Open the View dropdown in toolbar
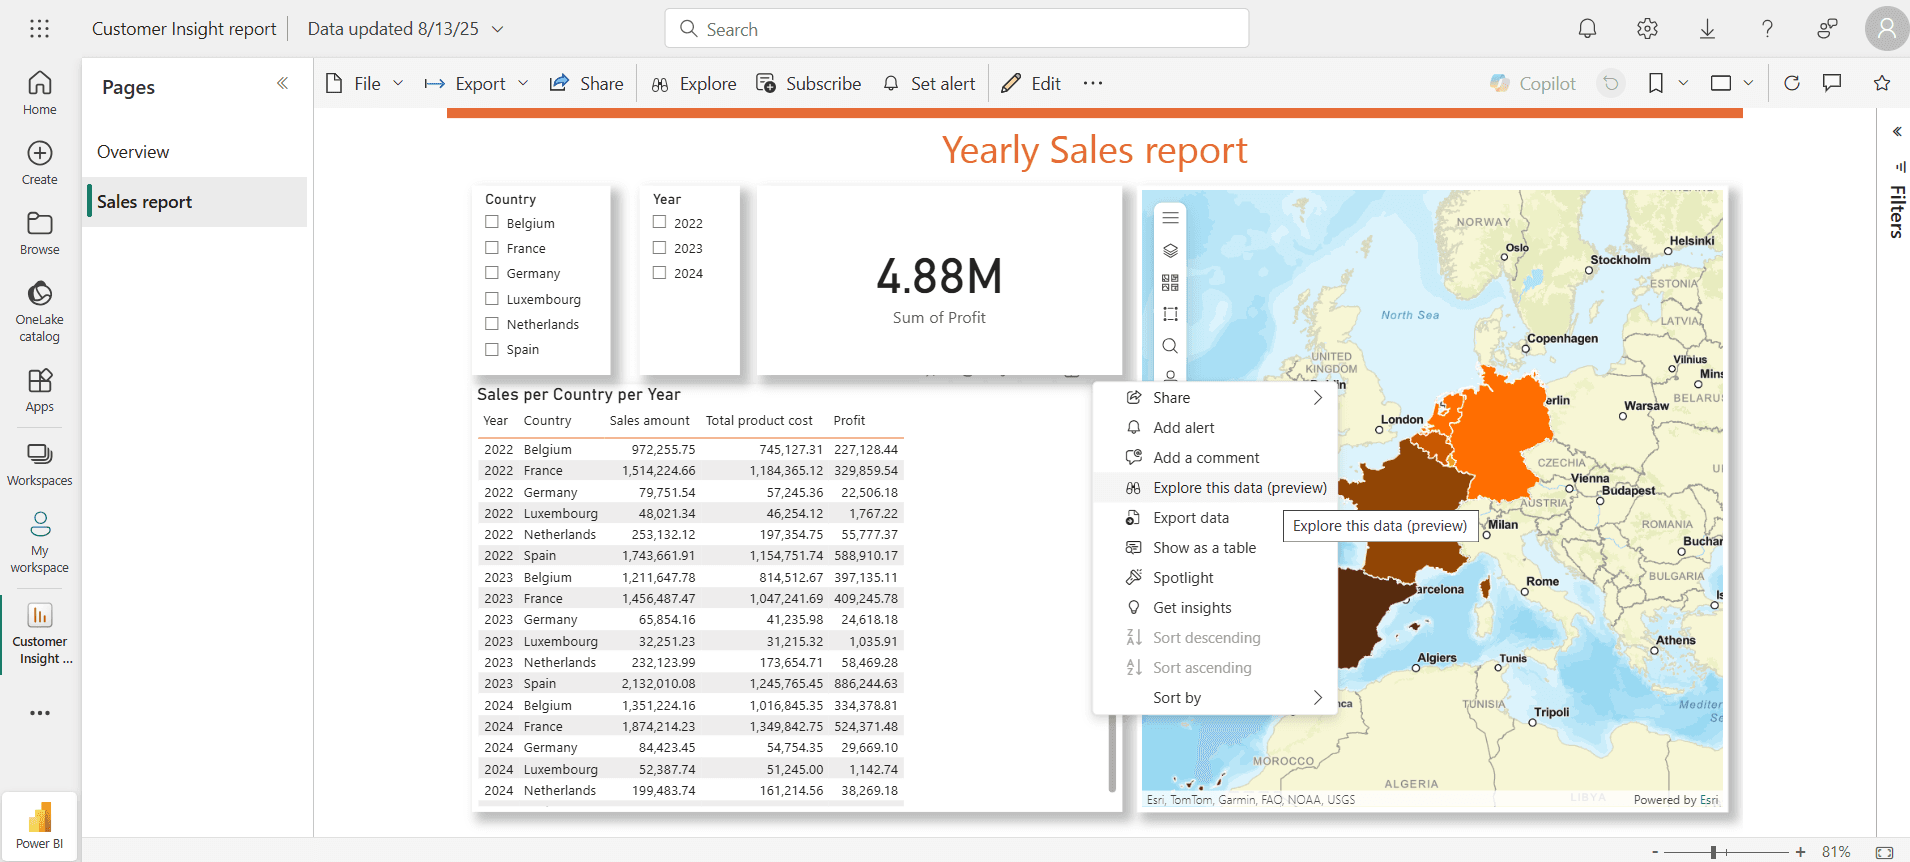Viewport: 1910px width, 862px height. (x=1732, y=84)
